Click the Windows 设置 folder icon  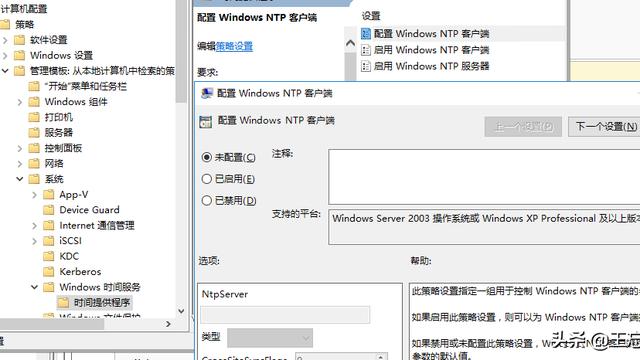point(19,56)
